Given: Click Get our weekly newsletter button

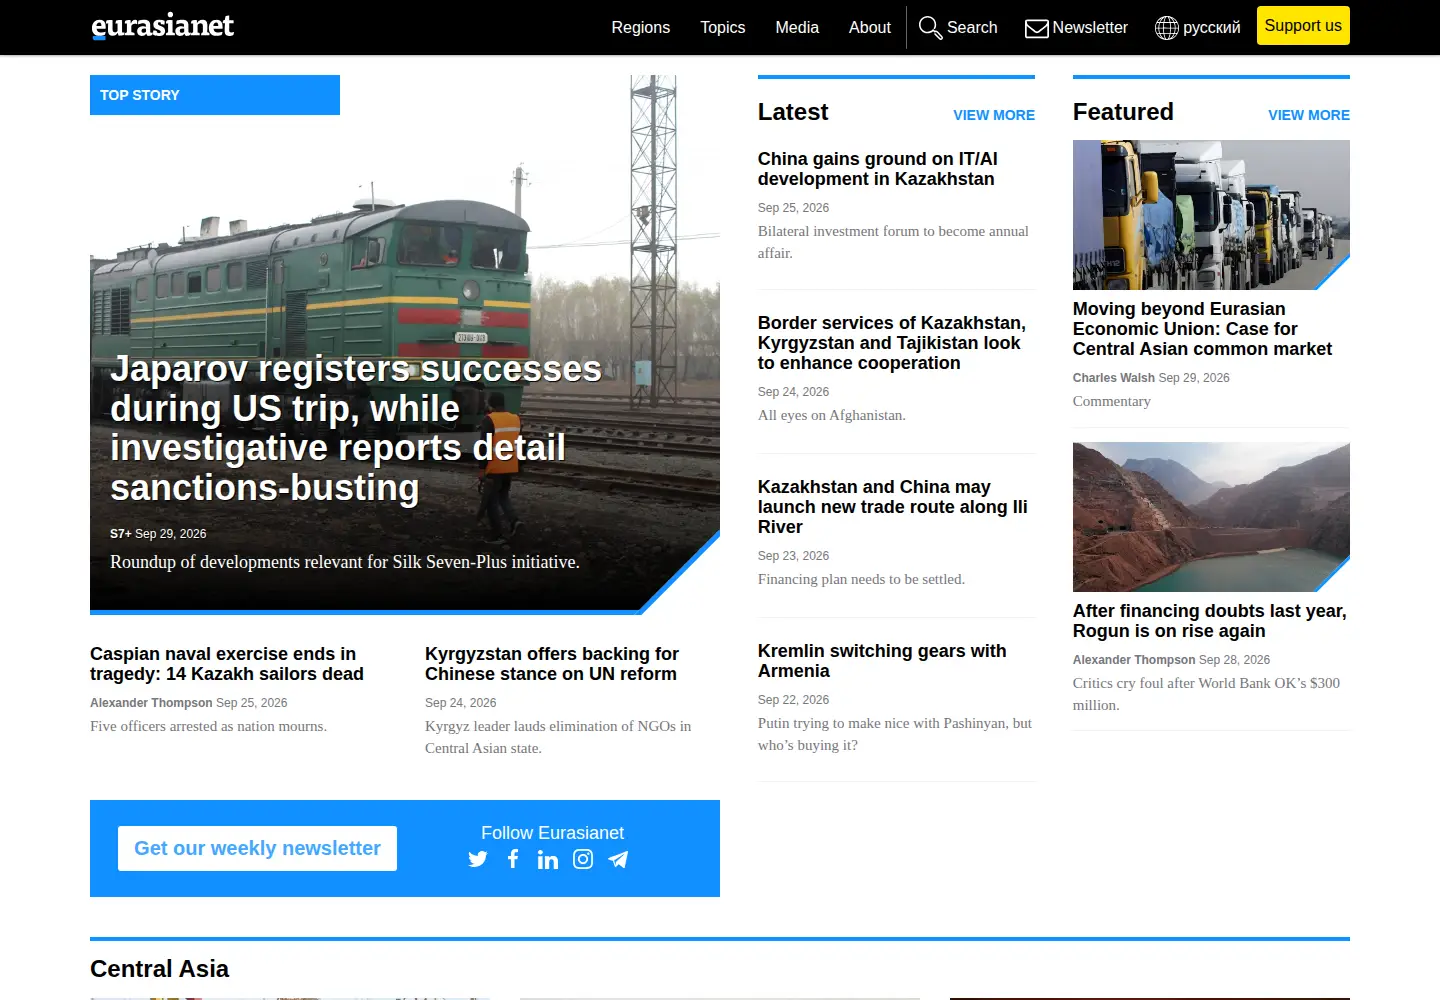Looking at the screenshot, I should click(x=257, y=848).
